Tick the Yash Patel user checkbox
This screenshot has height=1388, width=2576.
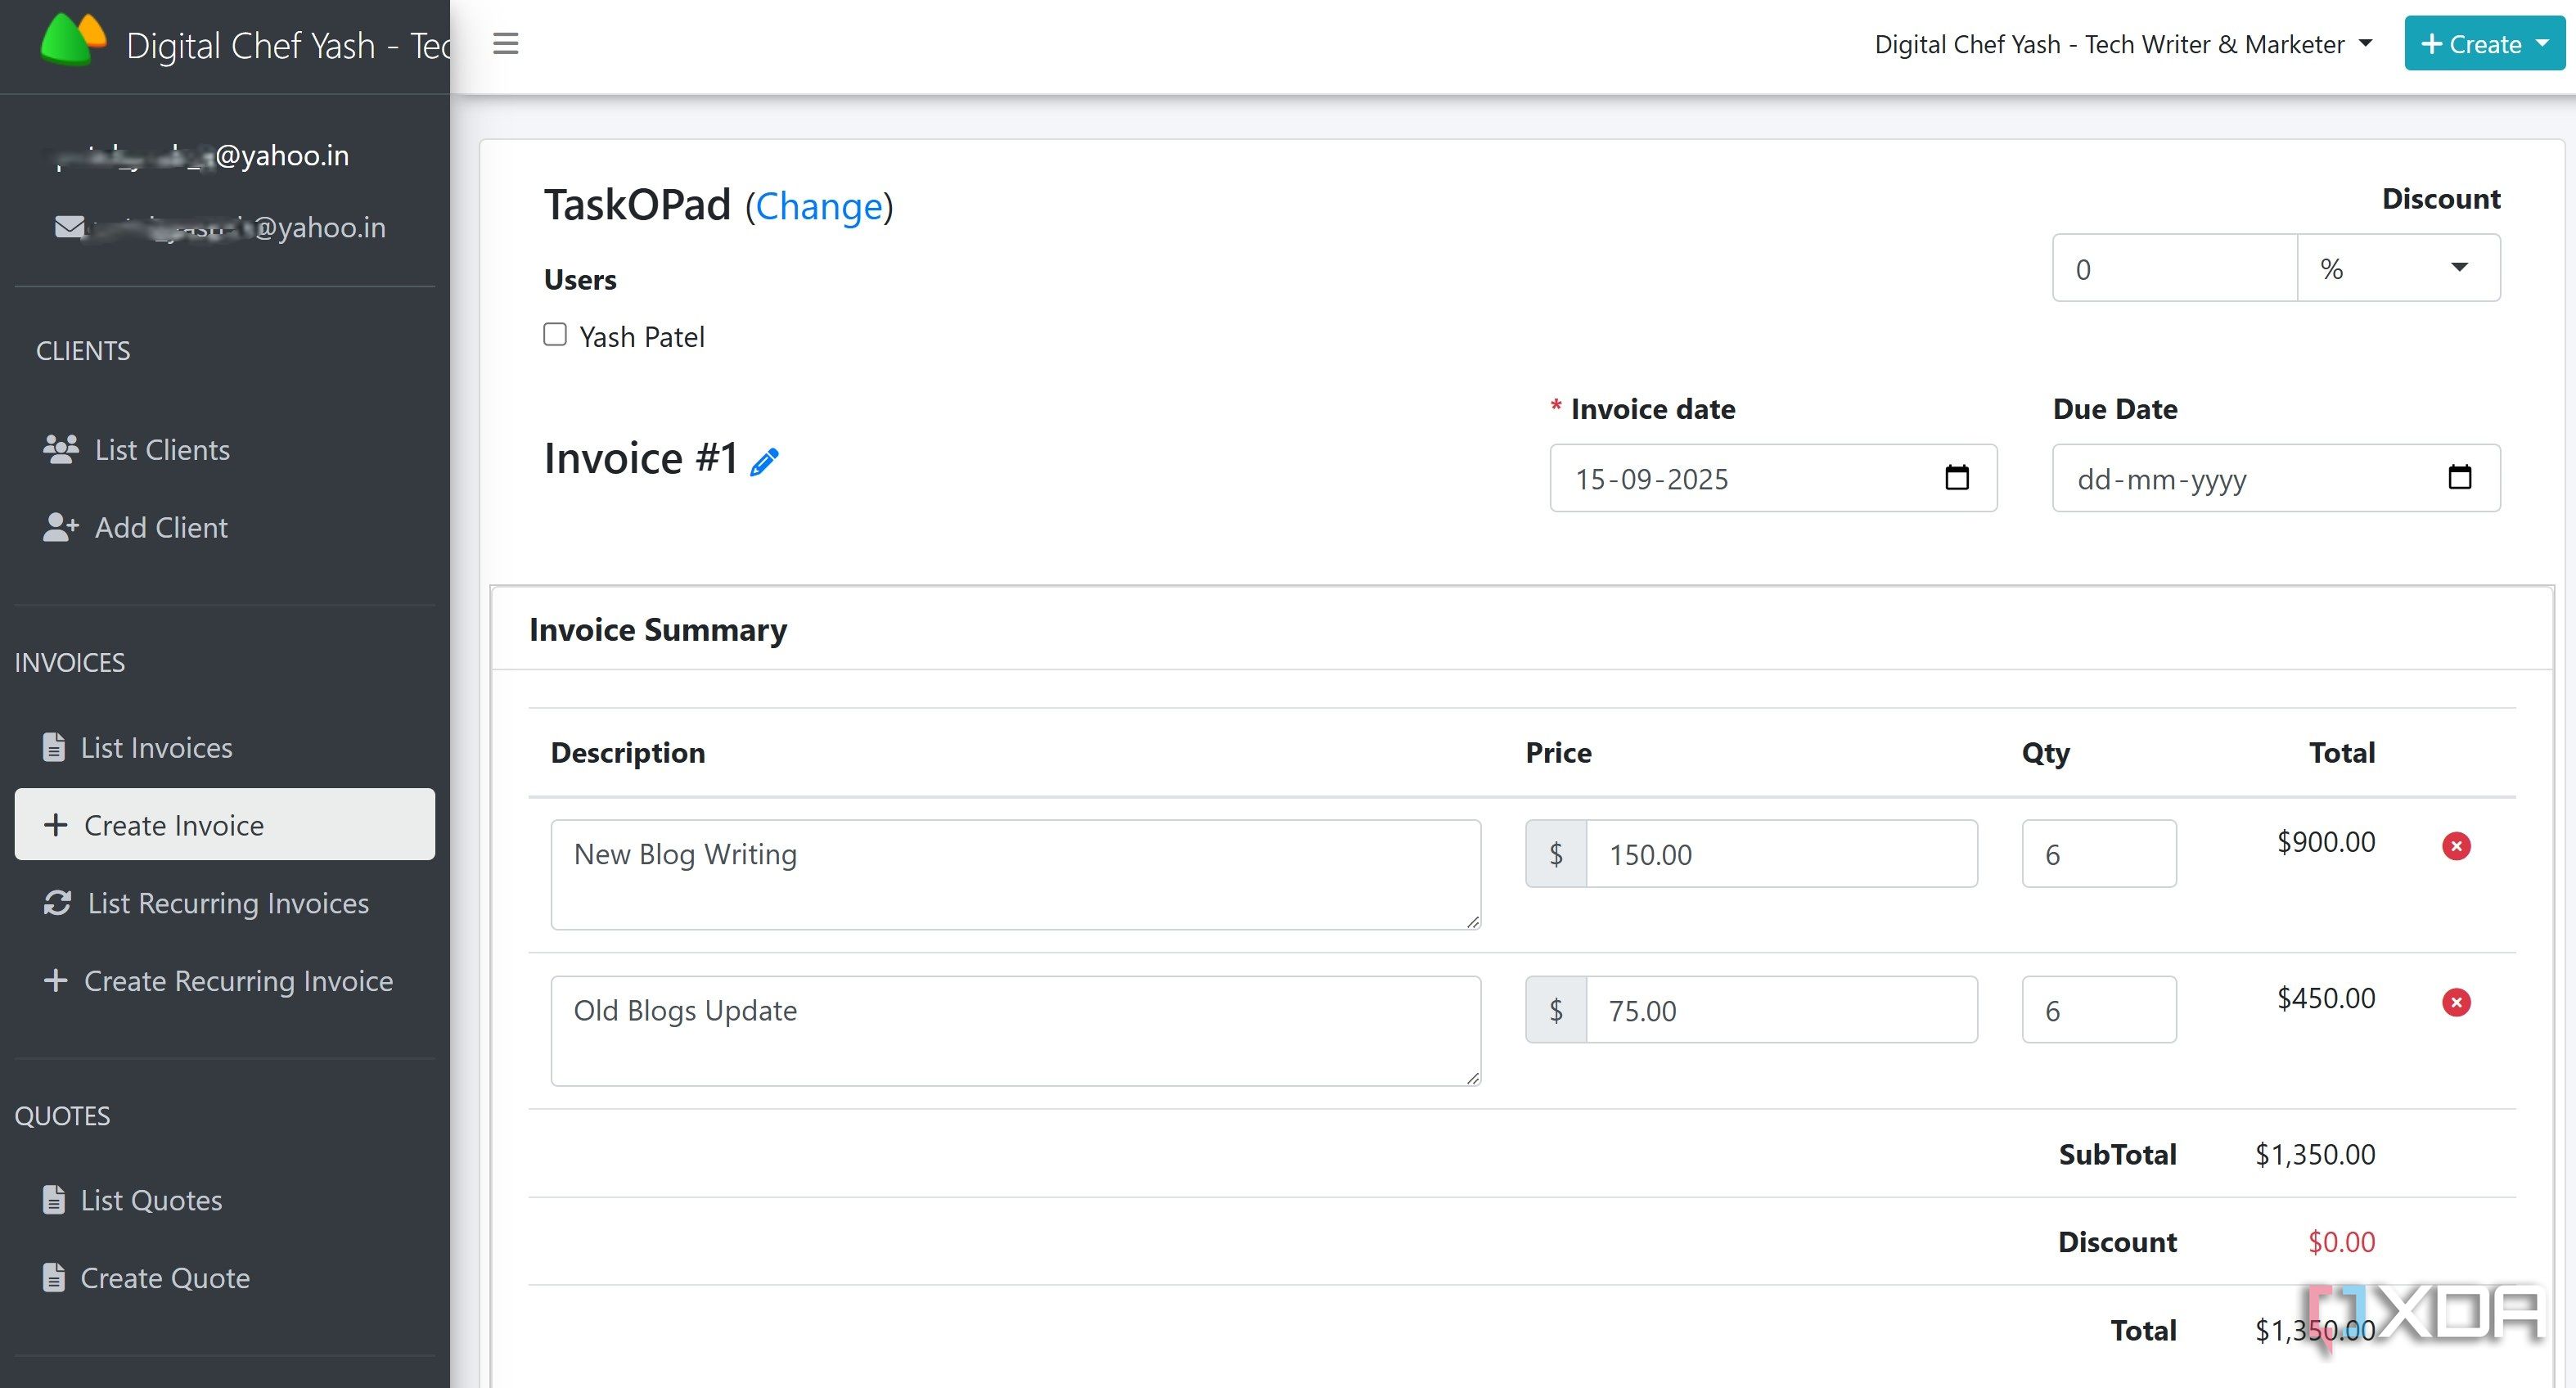pyautogui.click(x=555, y=334)
